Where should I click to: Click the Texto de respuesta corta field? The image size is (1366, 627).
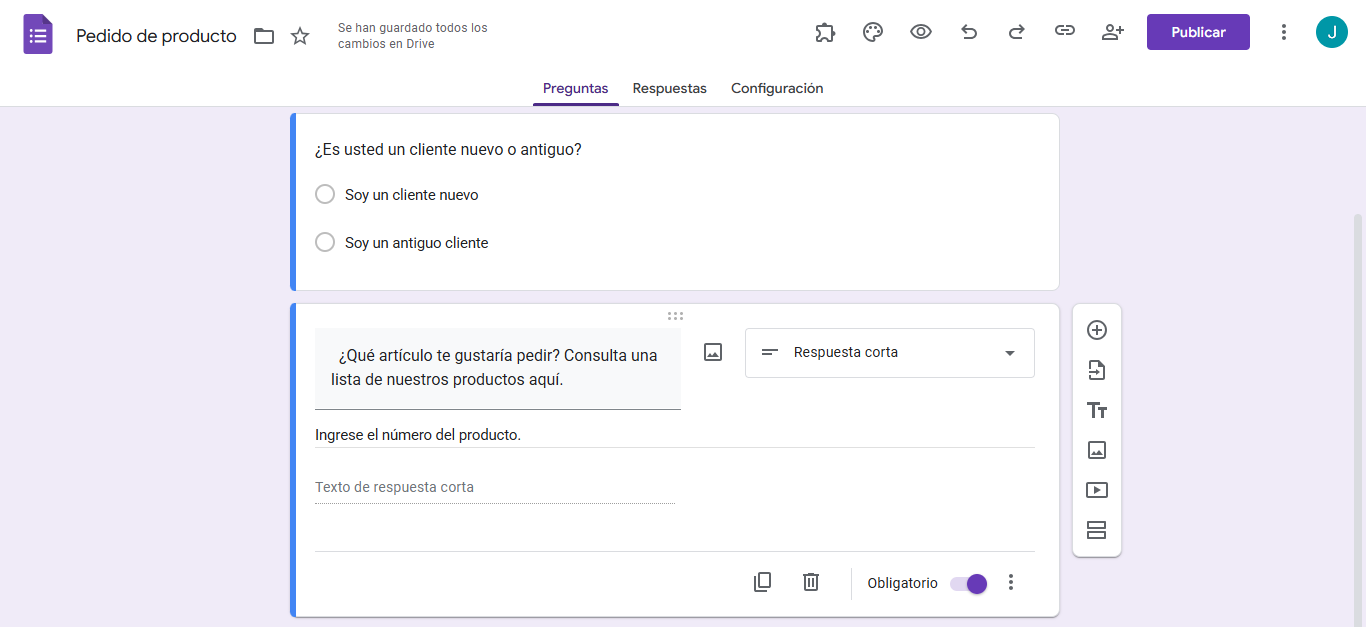495,488
